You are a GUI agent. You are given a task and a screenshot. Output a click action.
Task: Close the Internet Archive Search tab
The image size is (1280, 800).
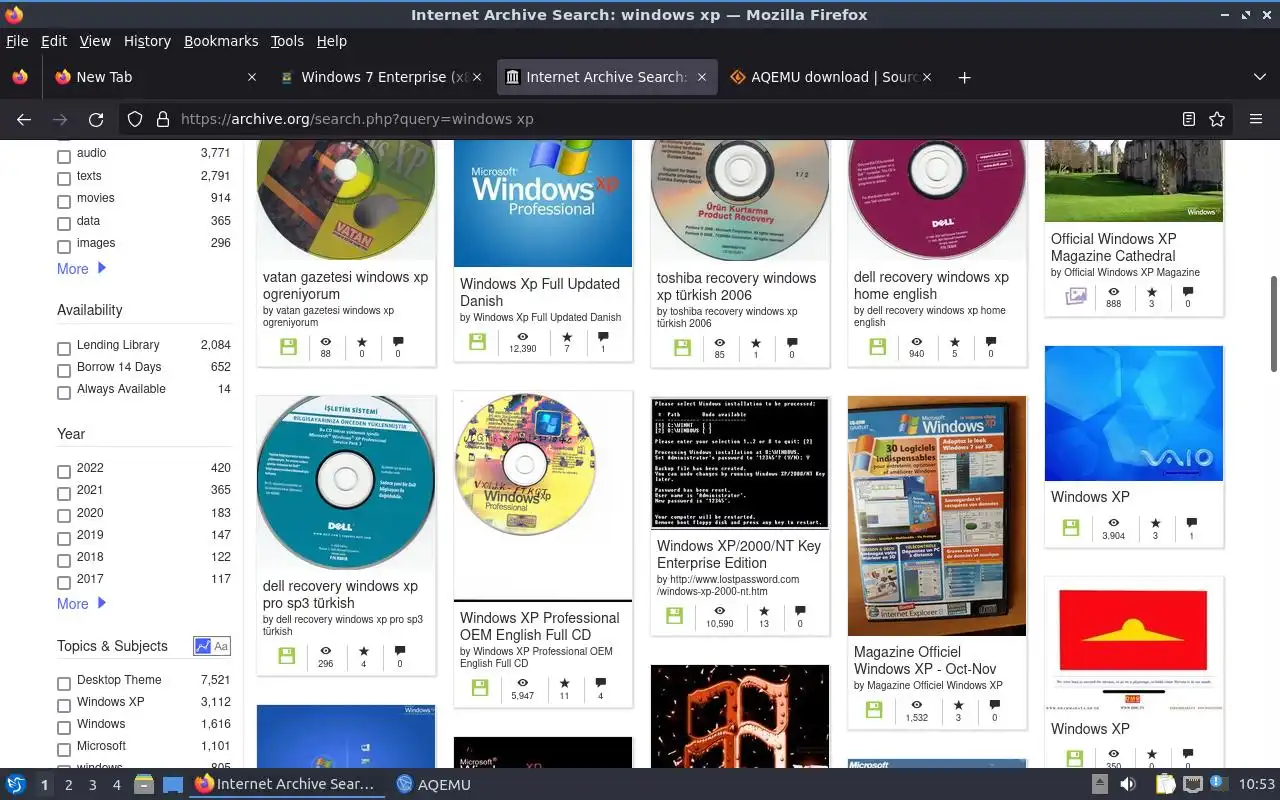click(x=702, y=77)
